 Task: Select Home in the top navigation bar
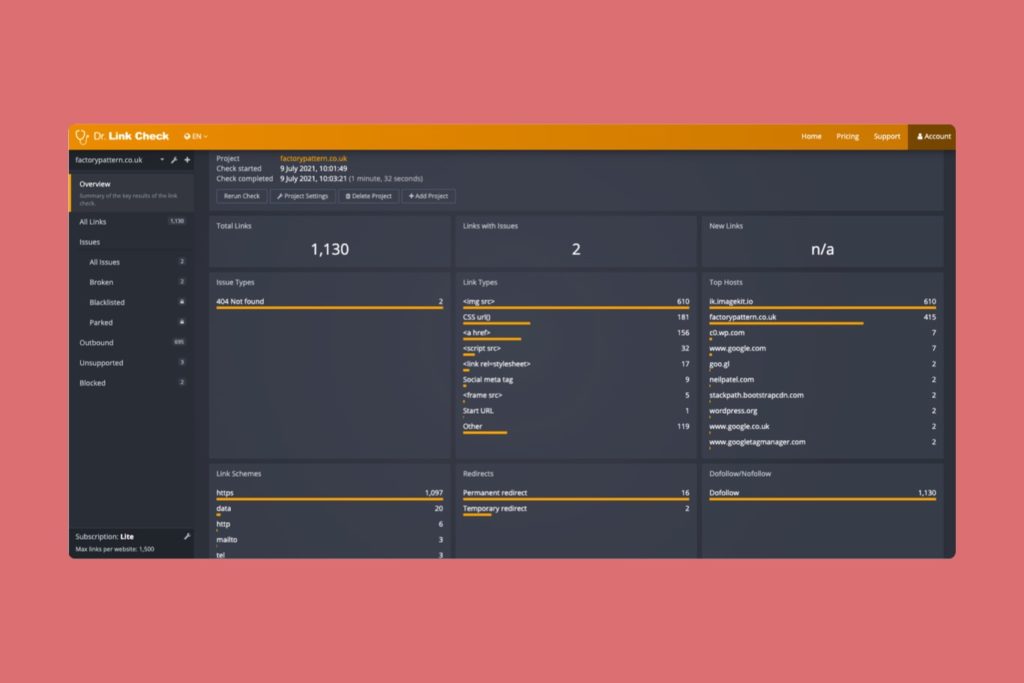pyautogui.click(x=811, y=136)
